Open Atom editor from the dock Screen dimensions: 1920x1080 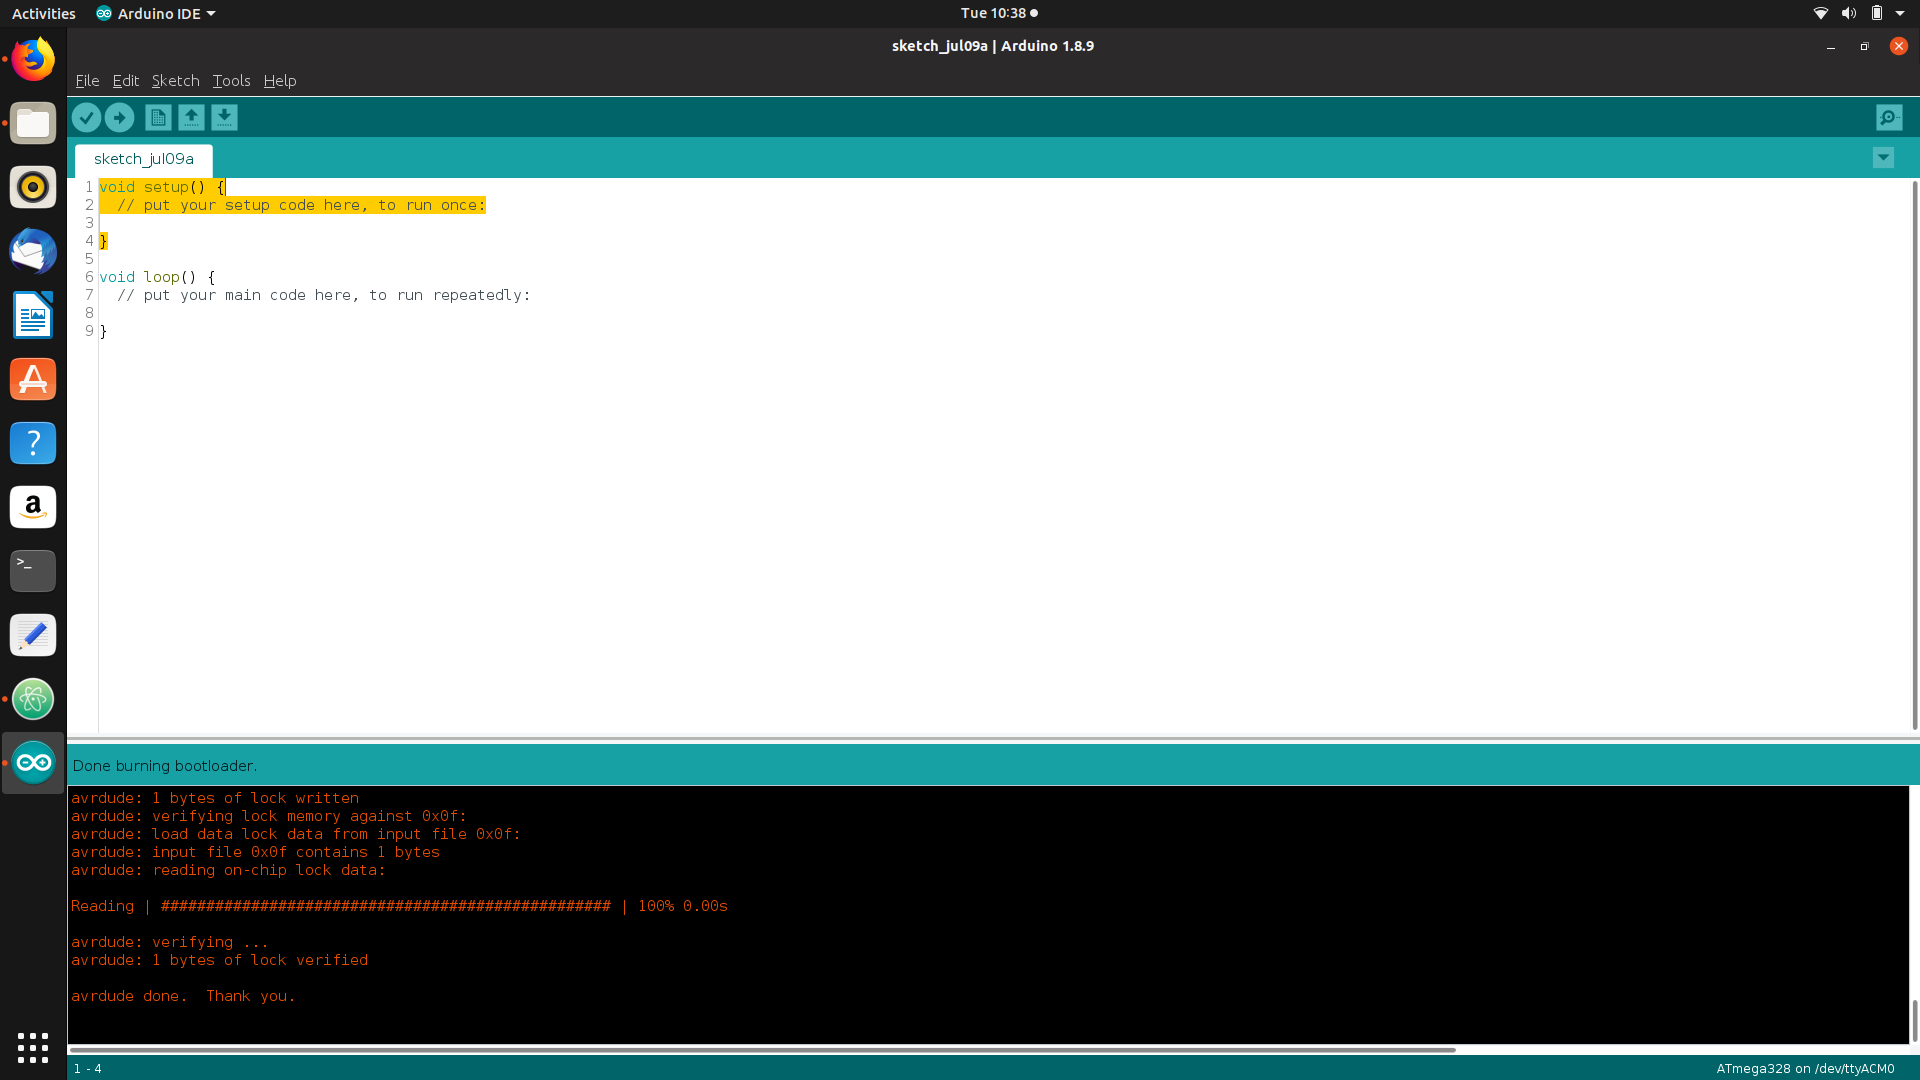(33, 699)
